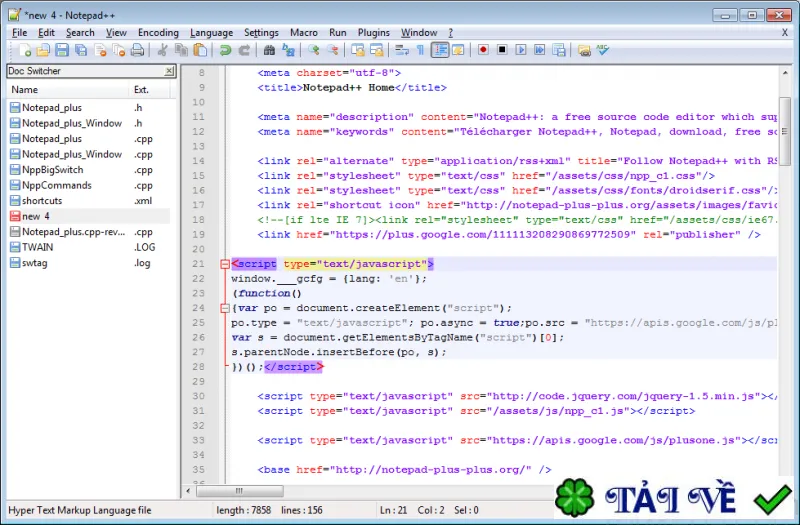Switch to NppBigSwitch .cpp document
The height and width of the screenshot is (525, 800).
pos(89,170)
